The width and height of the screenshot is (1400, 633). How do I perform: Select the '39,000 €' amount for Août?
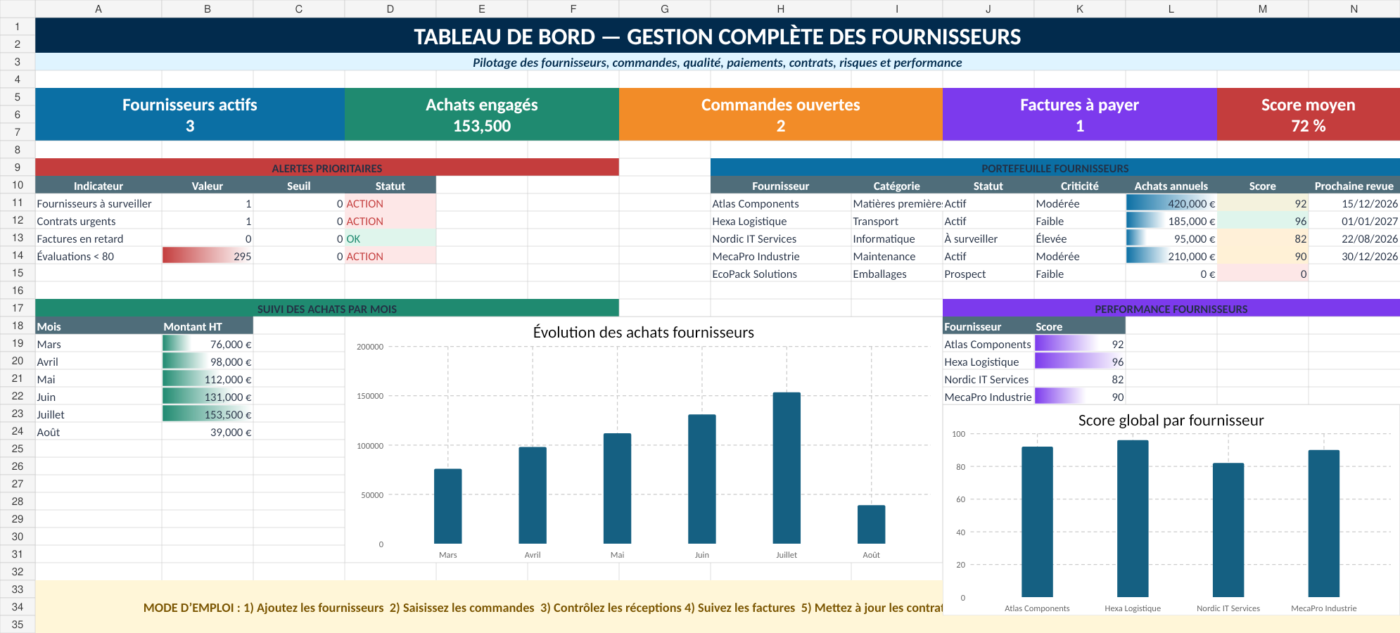click(207, 432)
